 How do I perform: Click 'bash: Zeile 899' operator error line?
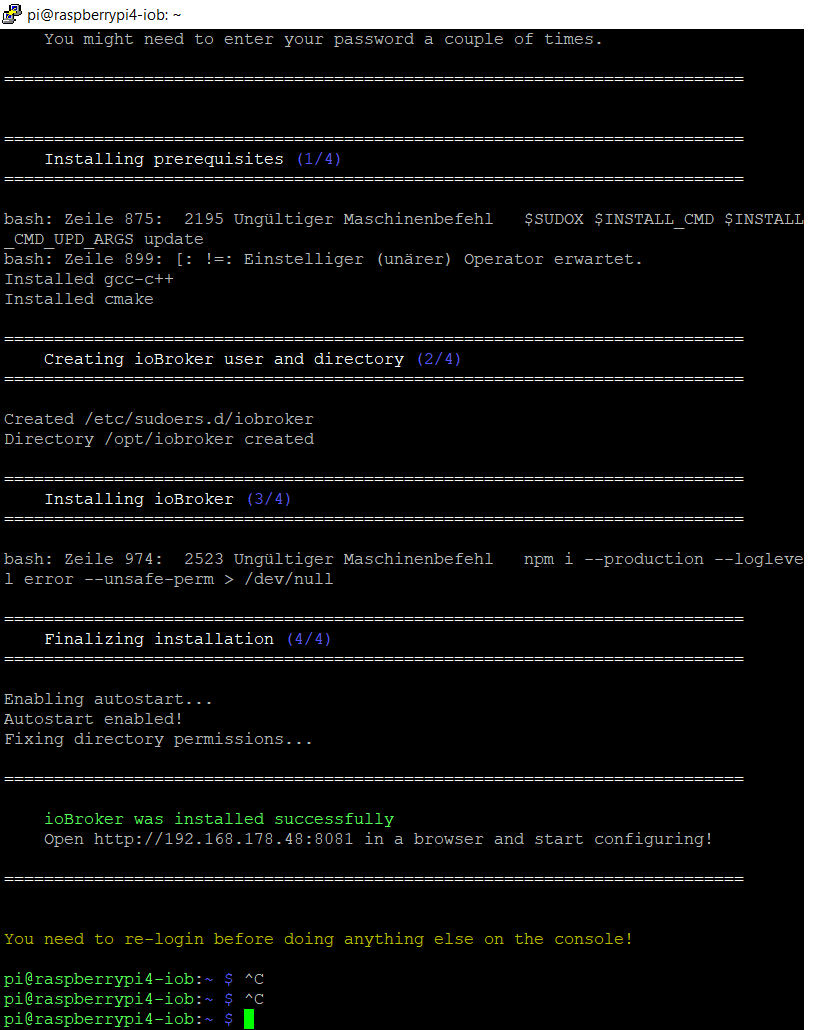click(x=323, y=259)
